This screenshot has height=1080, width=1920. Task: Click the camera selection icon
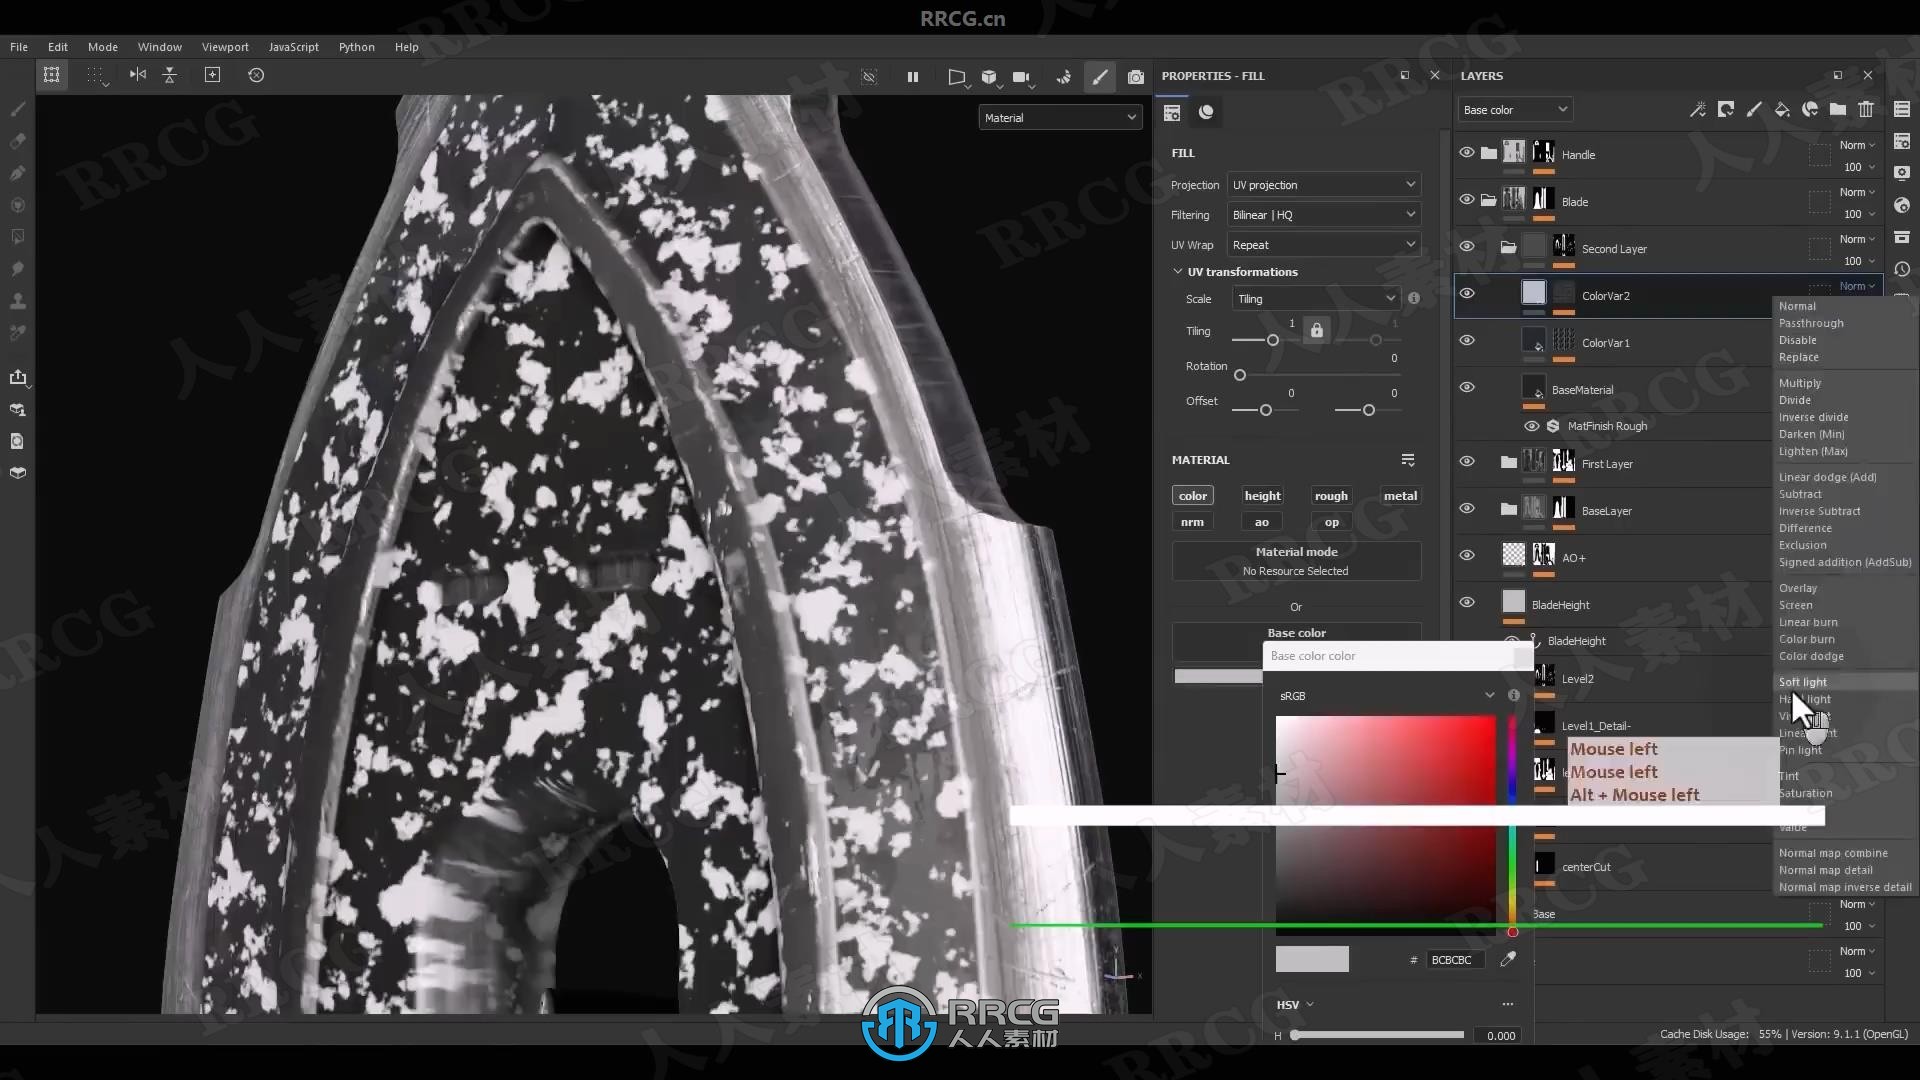point(1021,76)
